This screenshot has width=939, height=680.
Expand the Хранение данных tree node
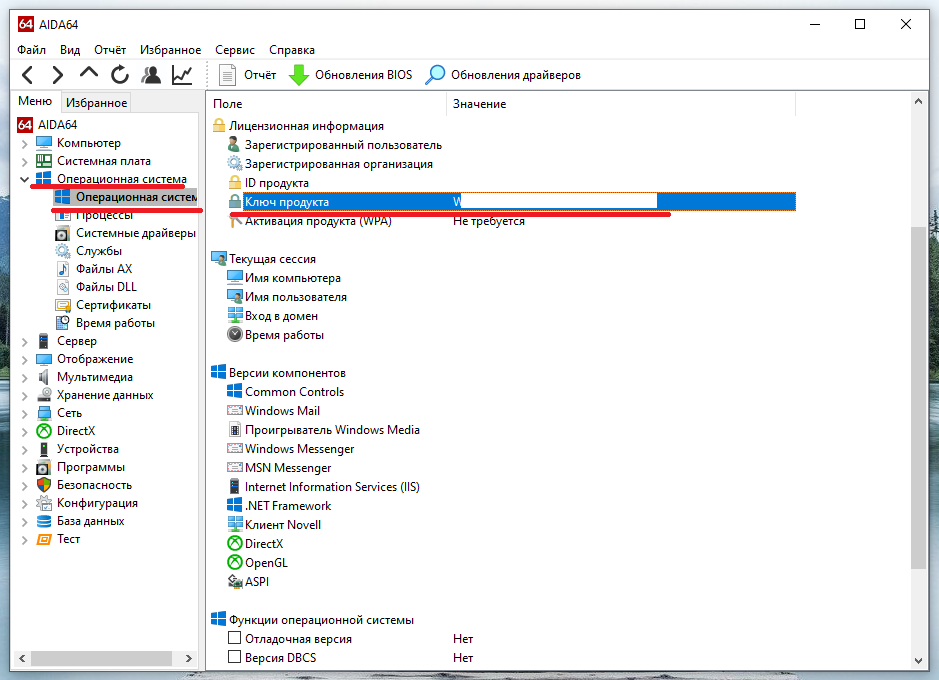(24, 396)
